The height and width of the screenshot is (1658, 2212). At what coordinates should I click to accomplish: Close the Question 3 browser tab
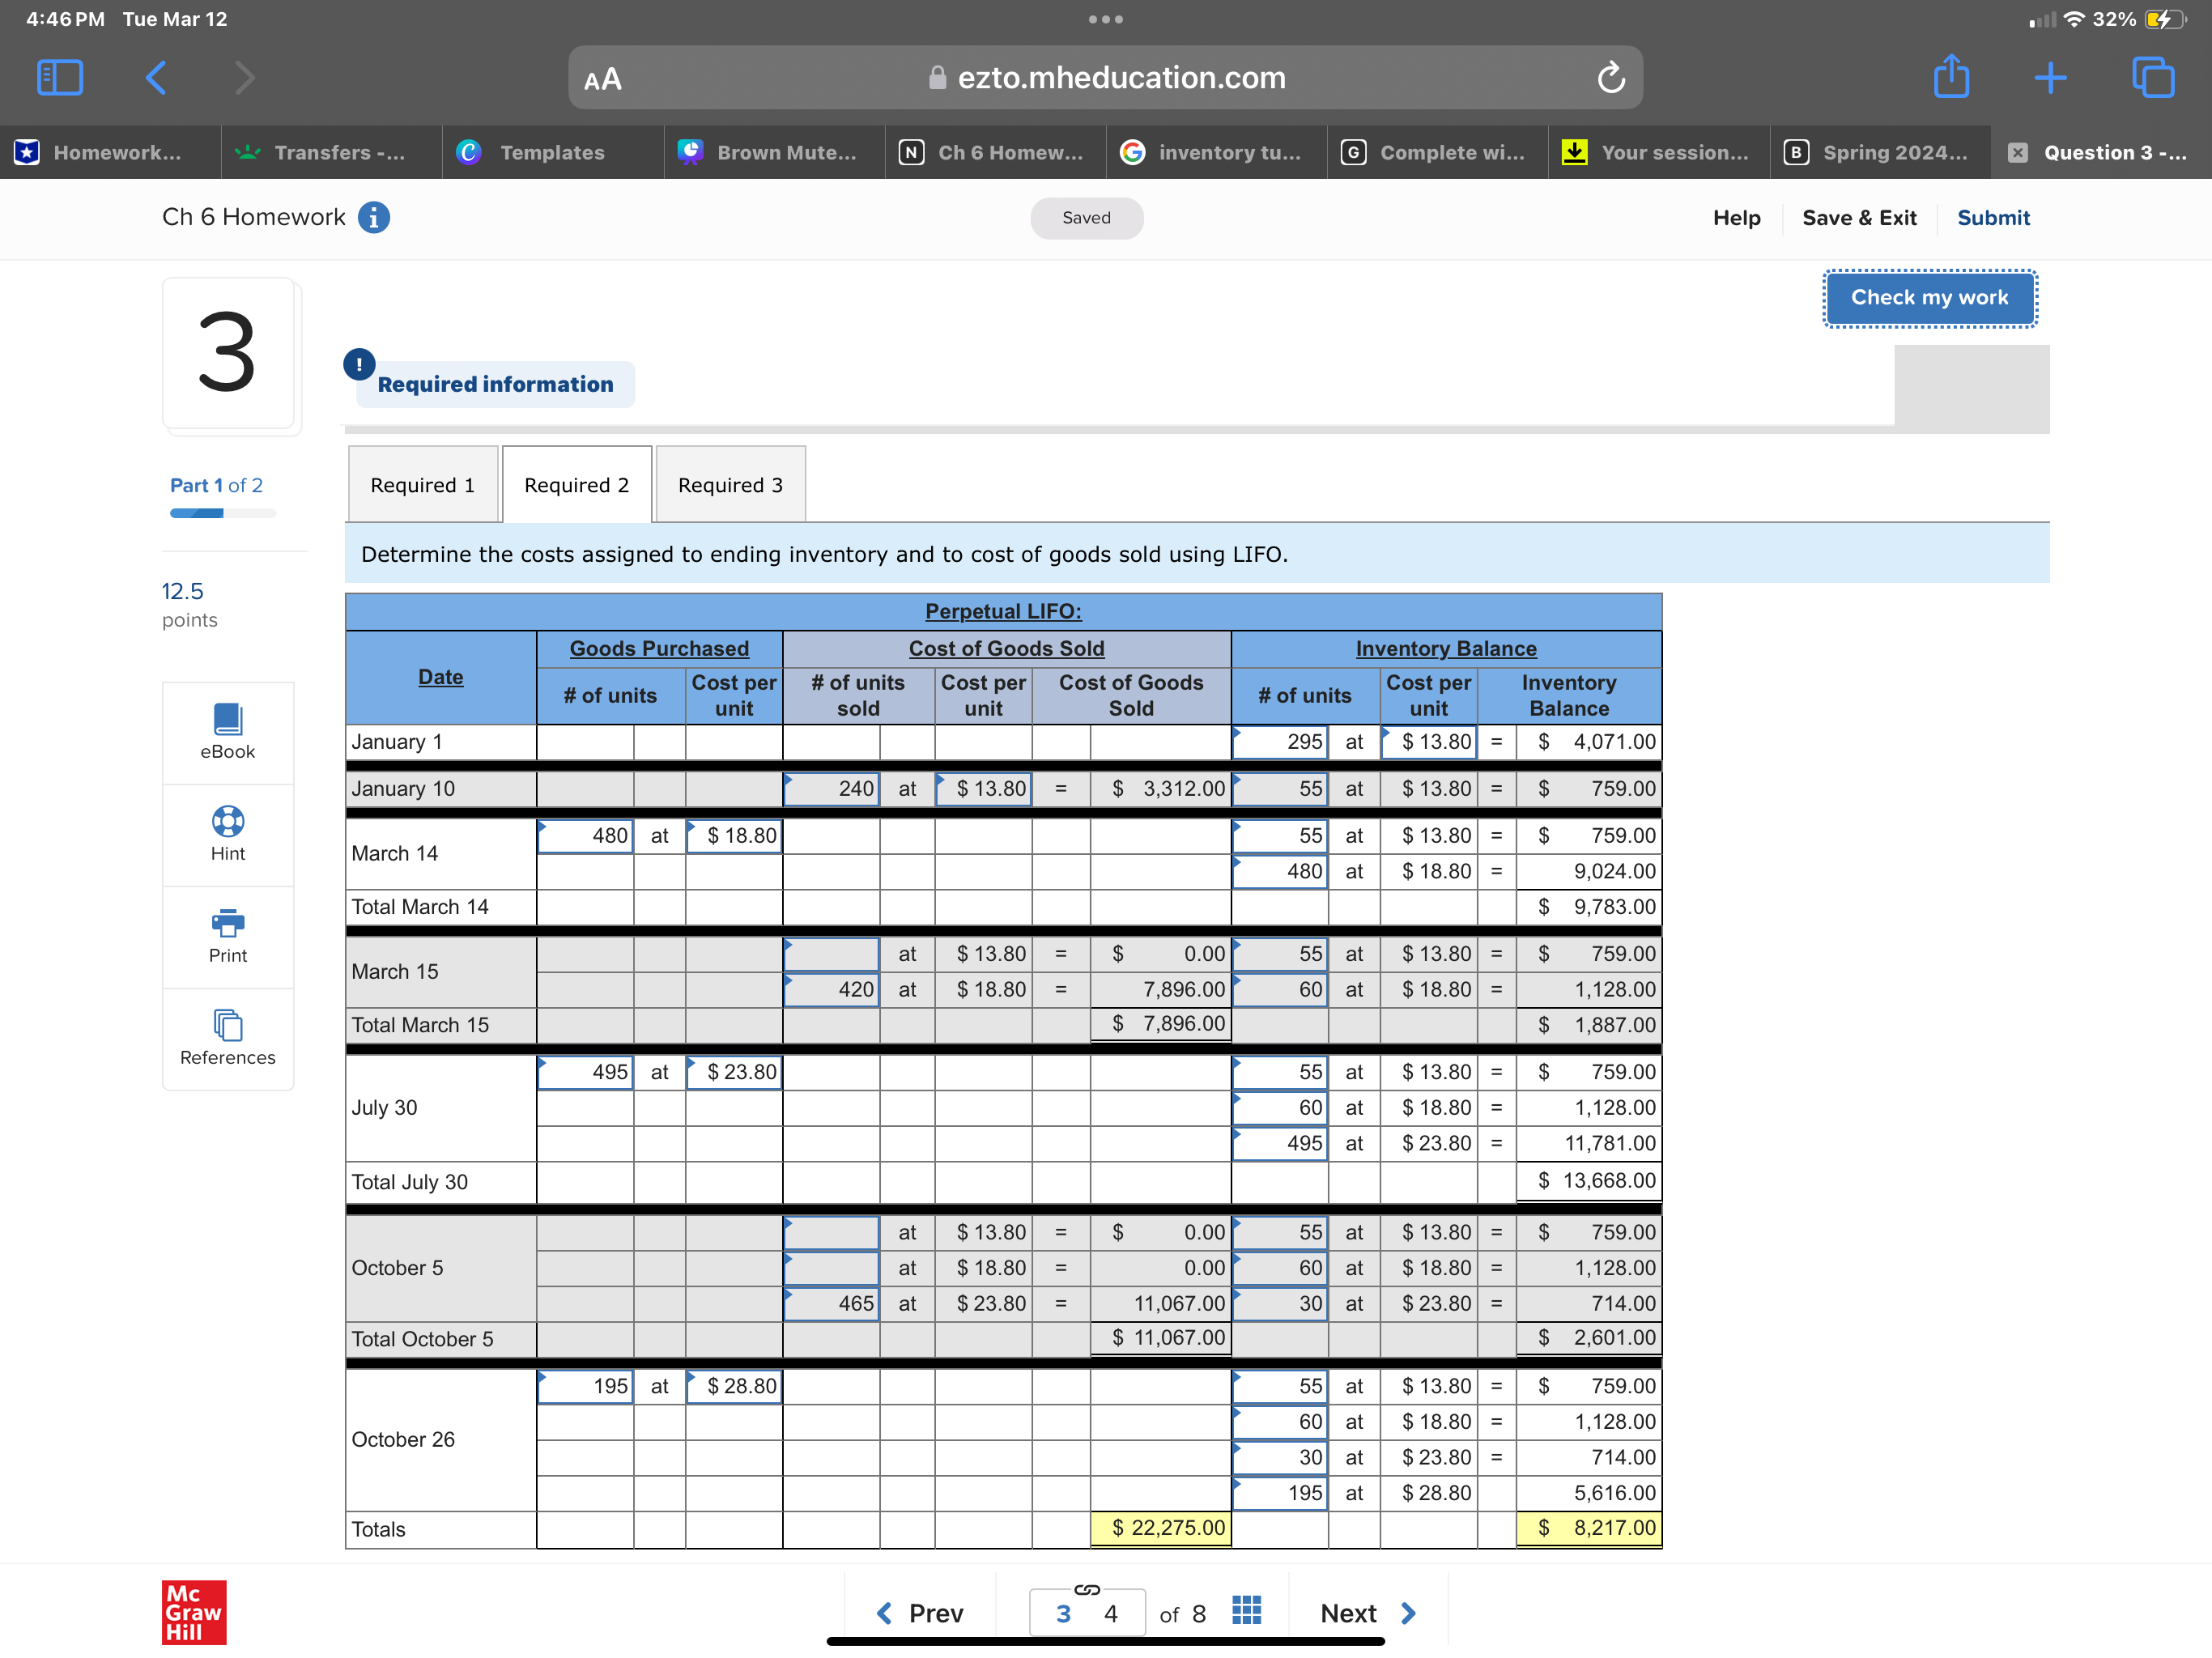2018,152
